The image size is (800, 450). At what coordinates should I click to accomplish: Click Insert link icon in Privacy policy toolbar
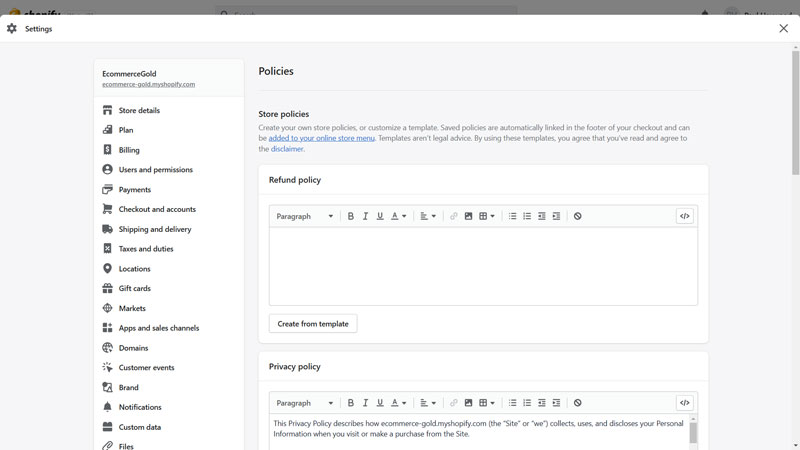[454, 403]
